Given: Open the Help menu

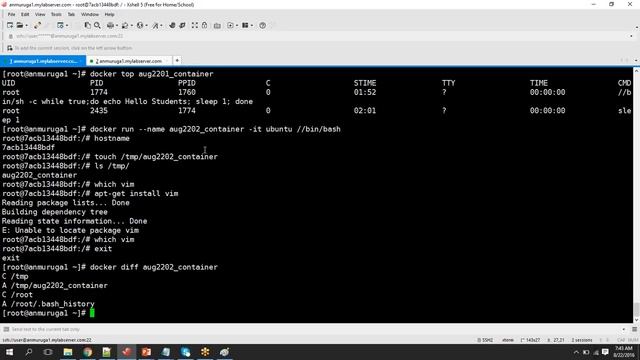Looking at the screenshot, I should coord(109,14).
